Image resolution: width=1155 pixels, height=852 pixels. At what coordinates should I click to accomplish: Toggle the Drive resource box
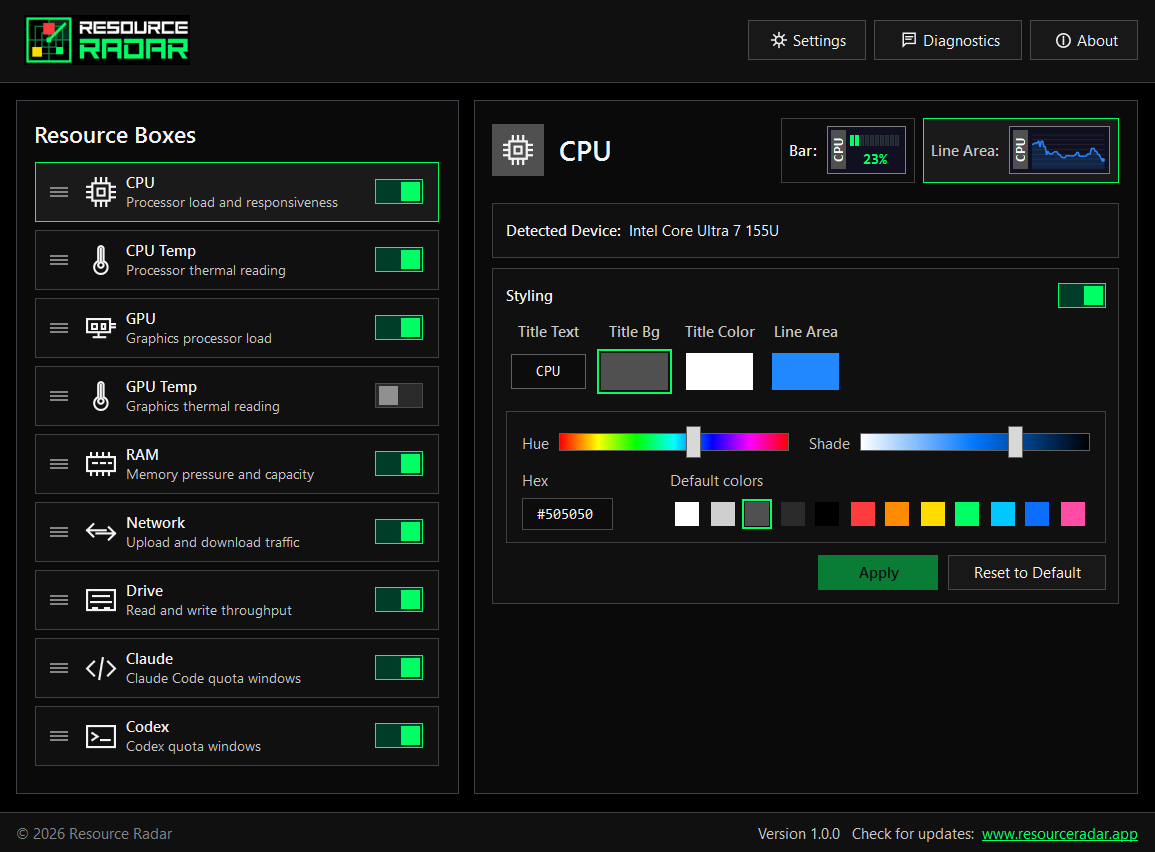399,600
